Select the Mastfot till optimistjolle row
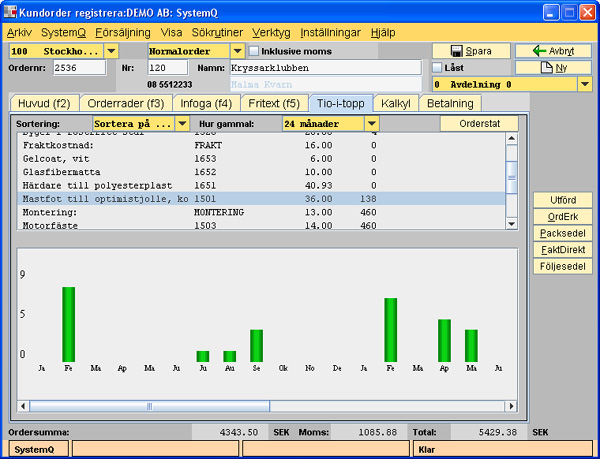This screenshot has width=600, height=459. click(261, 199)
